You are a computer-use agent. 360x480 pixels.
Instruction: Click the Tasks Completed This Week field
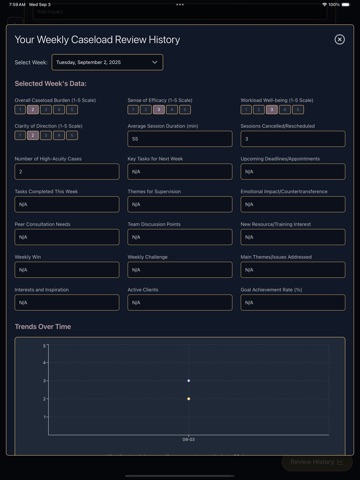(x=67, y=204)
